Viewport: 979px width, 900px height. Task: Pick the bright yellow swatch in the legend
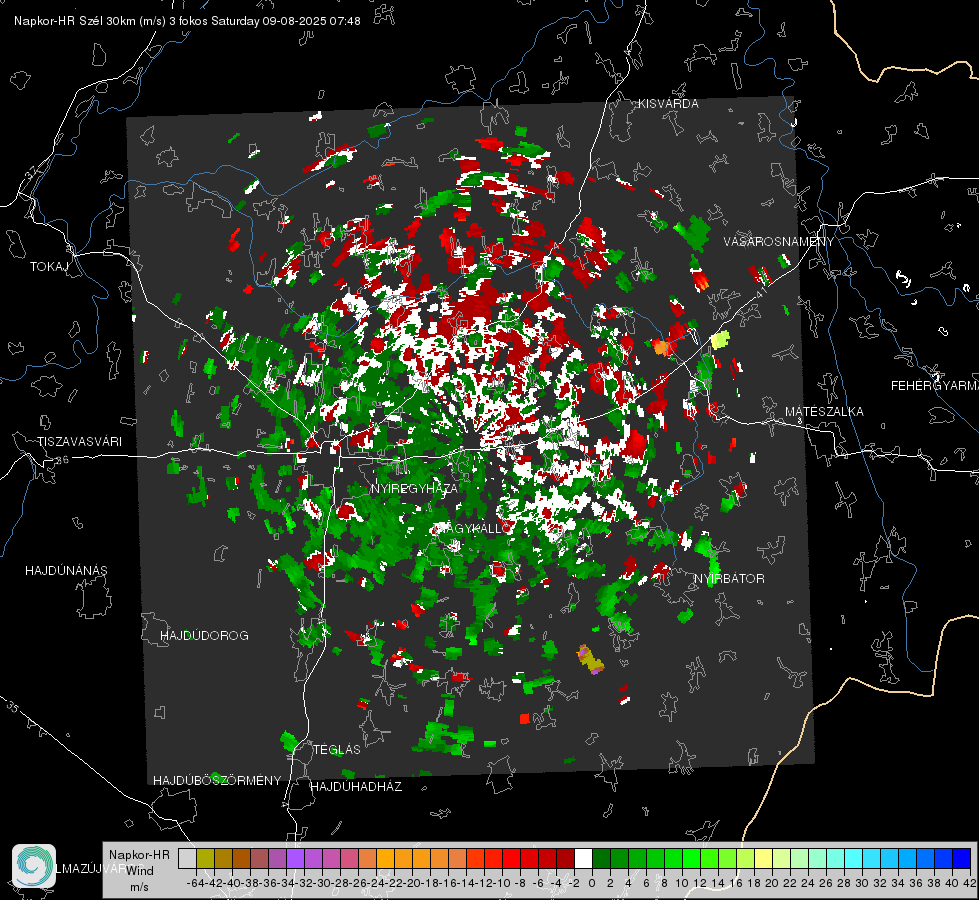(764, 858)
